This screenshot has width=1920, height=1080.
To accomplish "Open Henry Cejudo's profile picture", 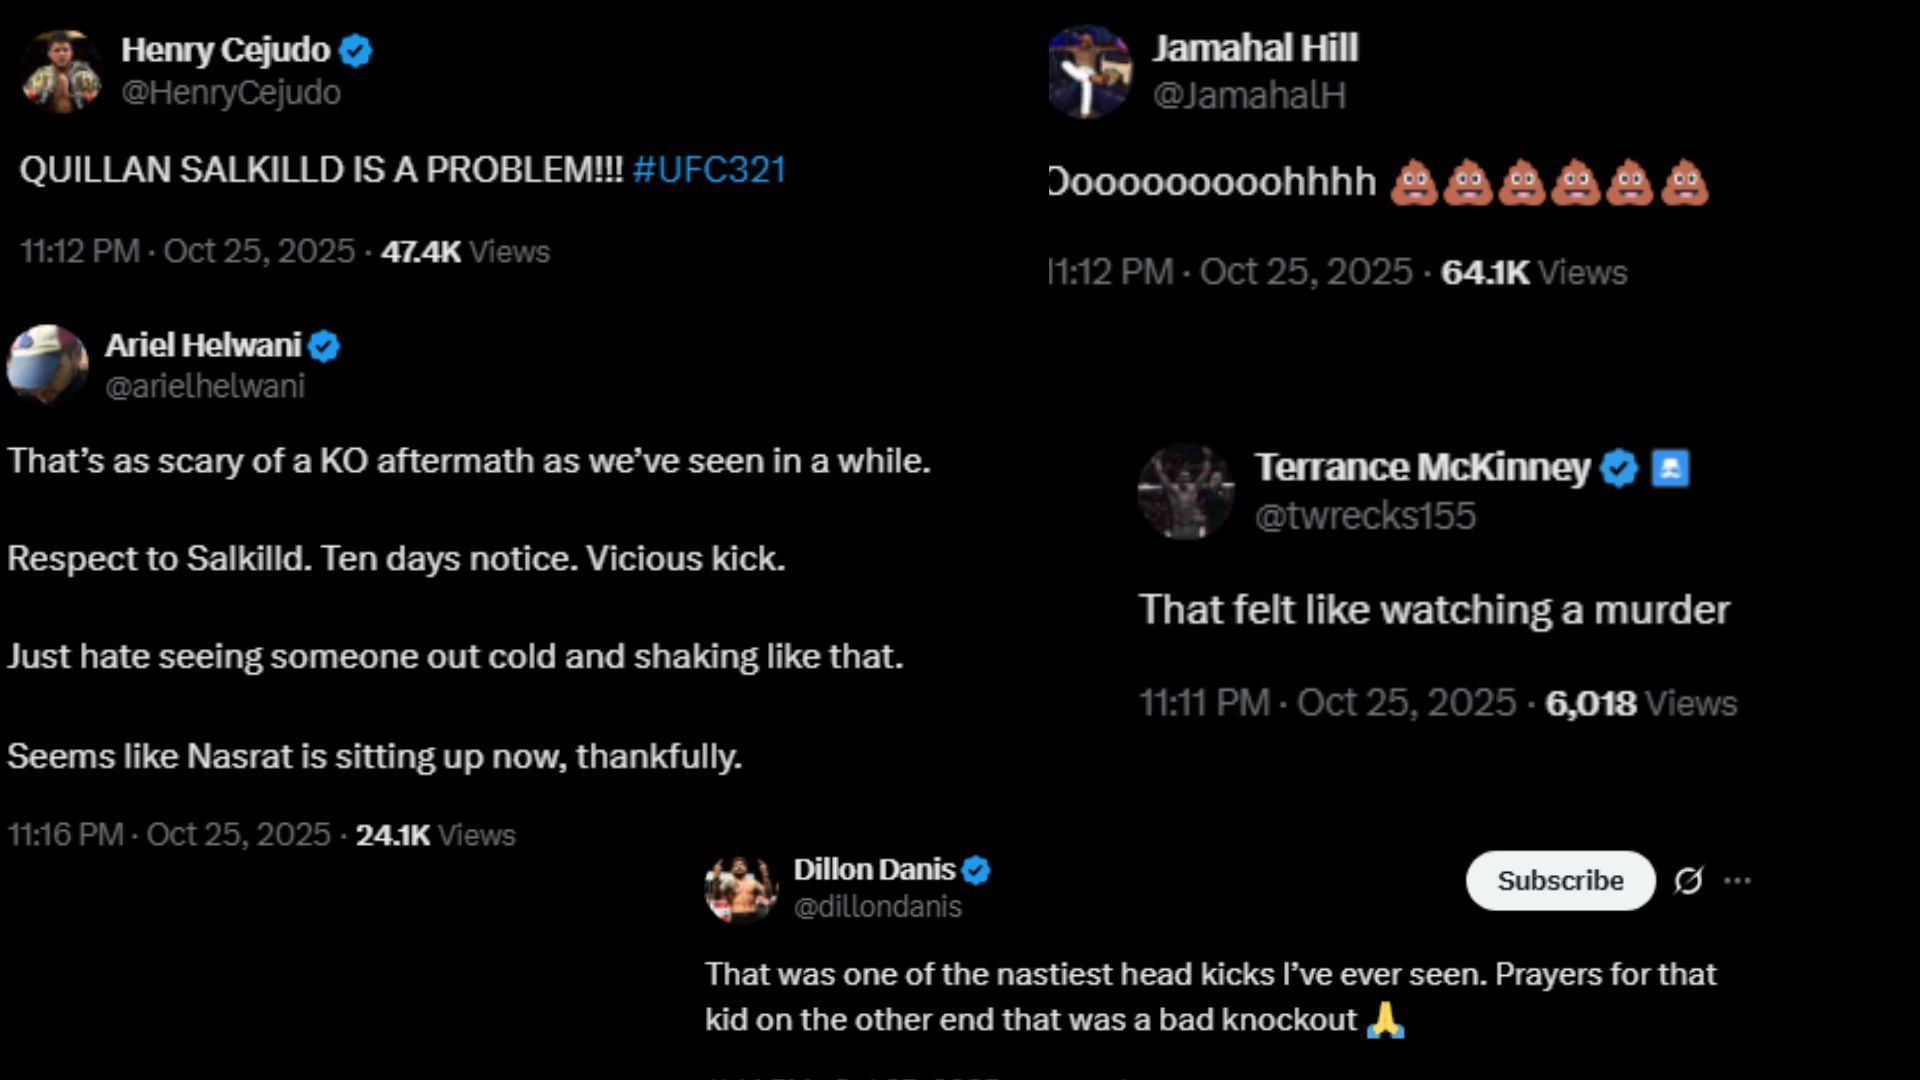I will [x=62, y=71].
